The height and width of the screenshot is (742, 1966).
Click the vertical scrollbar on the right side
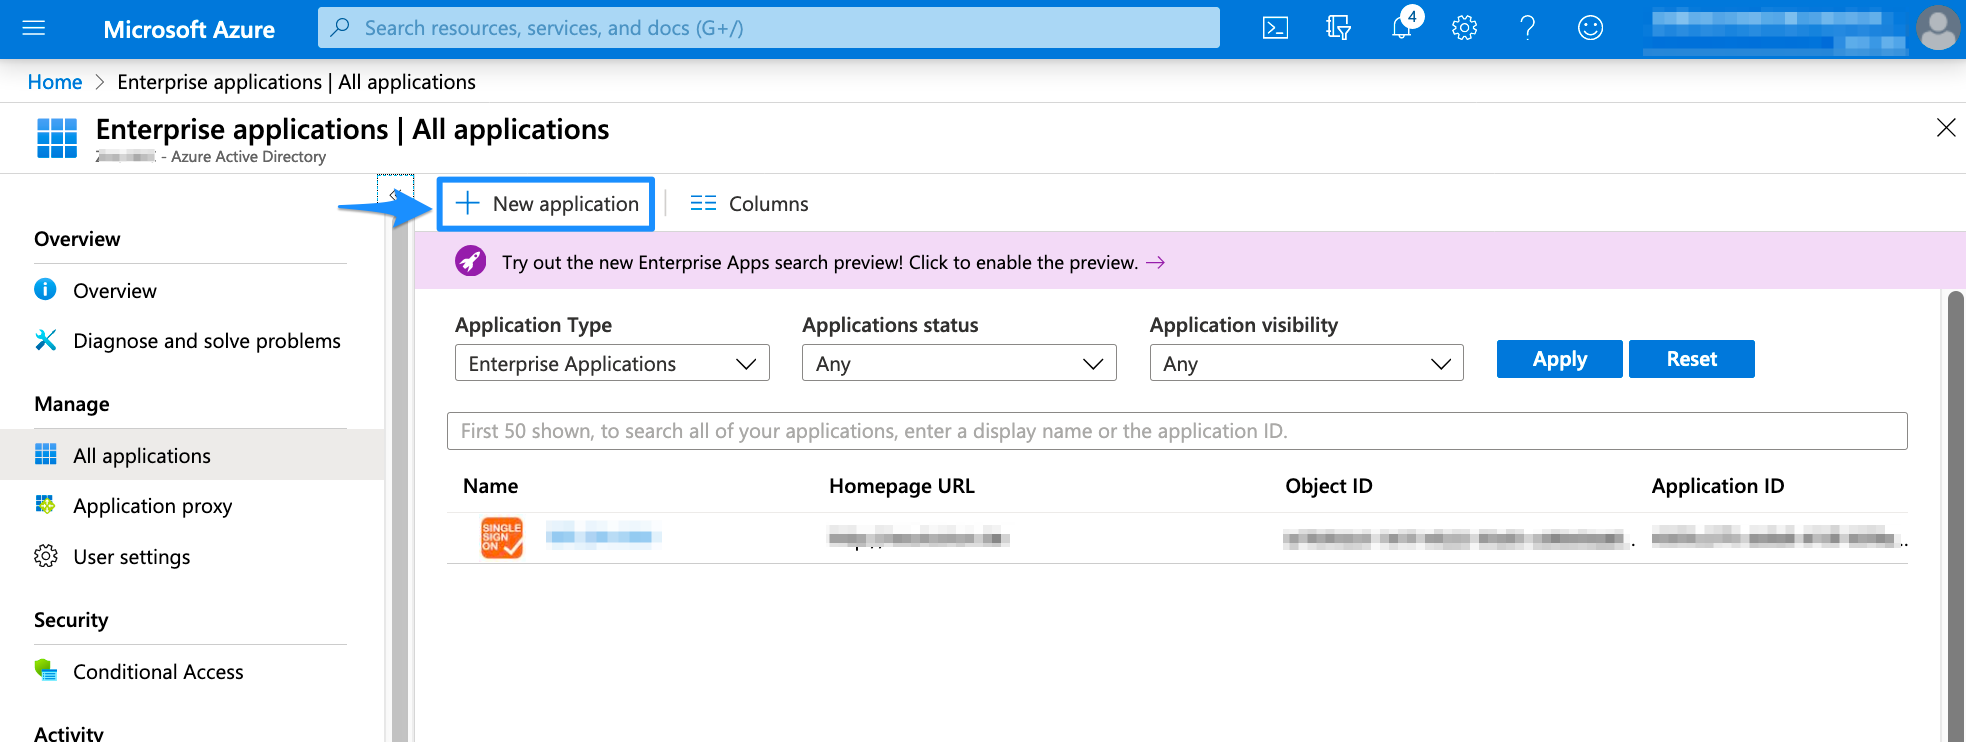[x=1956, y=516]
